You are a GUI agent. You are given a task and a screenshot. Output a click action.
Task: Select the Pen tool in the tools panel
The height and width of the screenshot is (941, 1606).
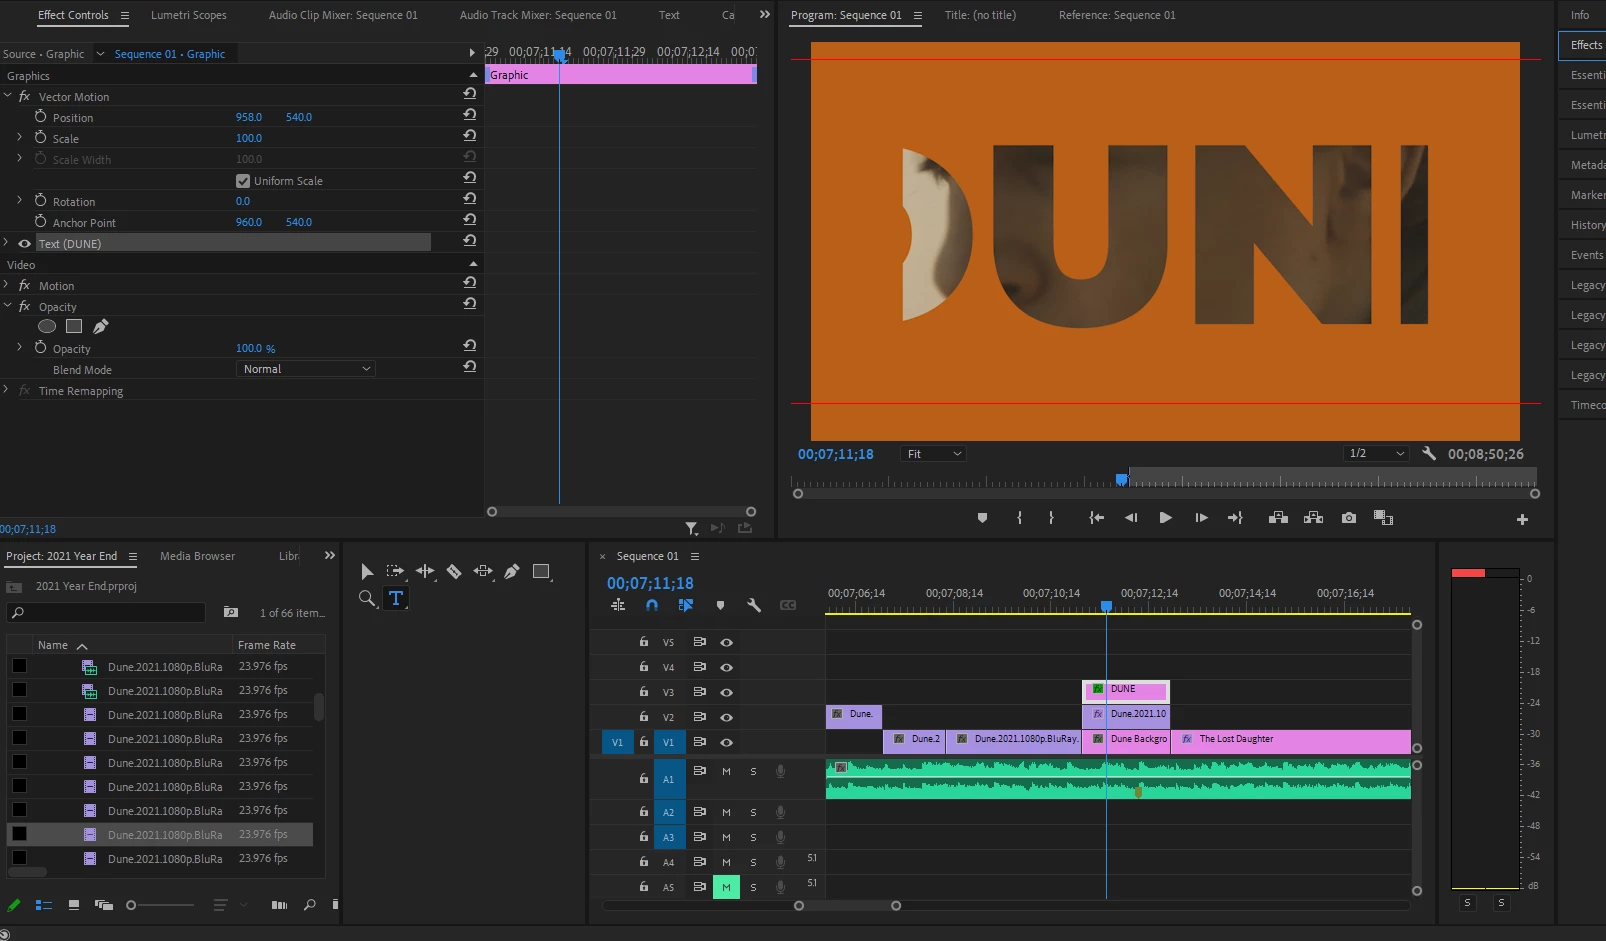[x=512, y=571]
